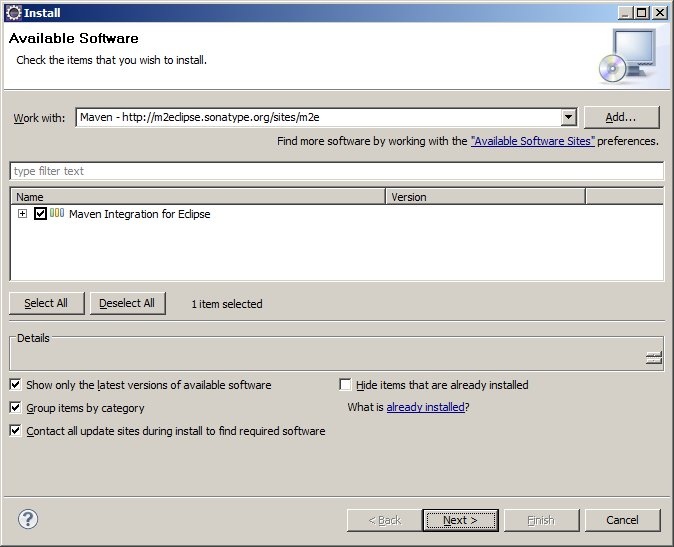Click the type filter text field

pyautogui.click(x=336, y=171)
